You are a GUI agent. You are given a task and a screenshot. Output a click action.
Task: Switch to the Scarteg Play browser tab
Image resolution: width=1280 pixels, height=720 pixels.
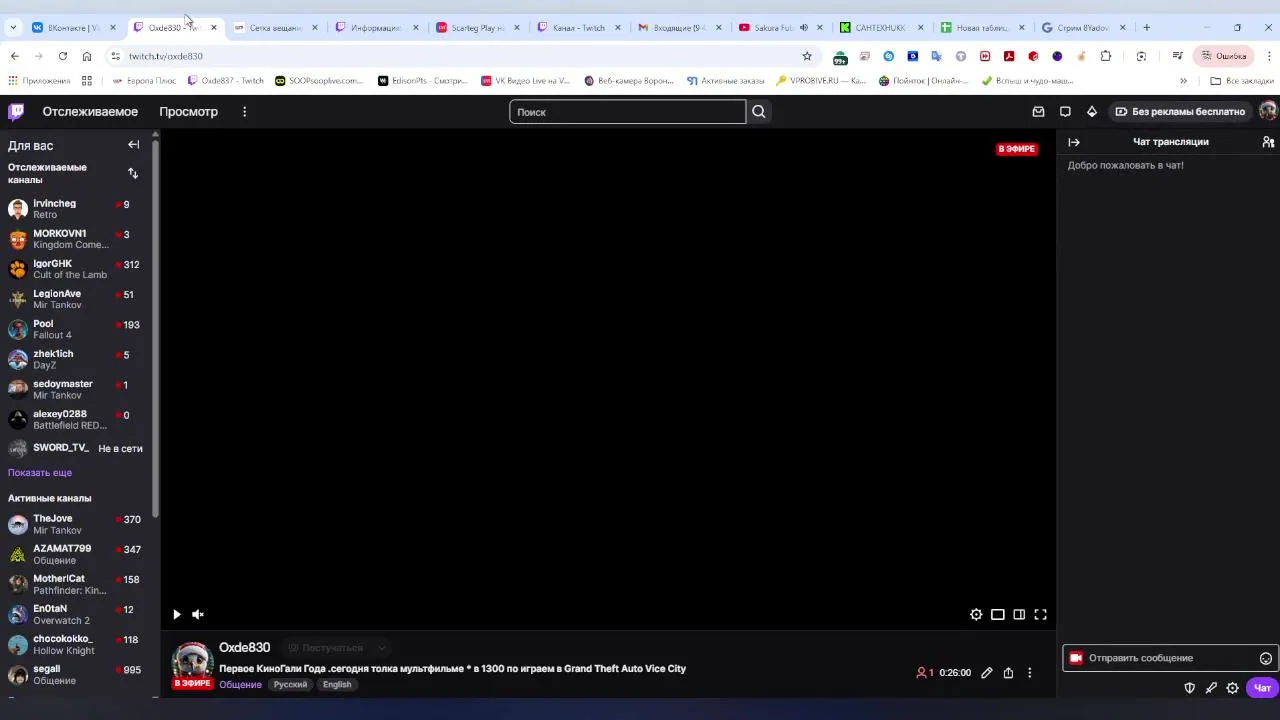[478, 27]
